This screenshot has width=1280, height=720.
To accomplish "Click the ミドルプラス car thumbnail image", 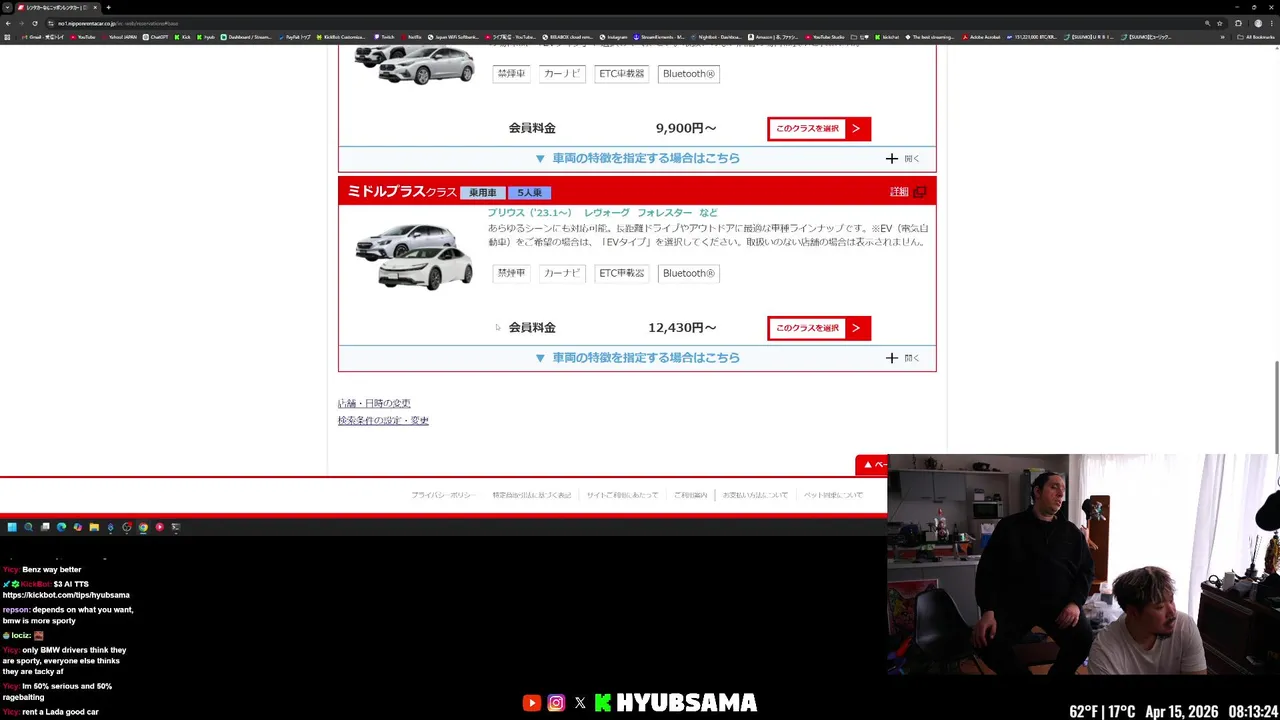I will pyautogui.click(x=414, y=255).
